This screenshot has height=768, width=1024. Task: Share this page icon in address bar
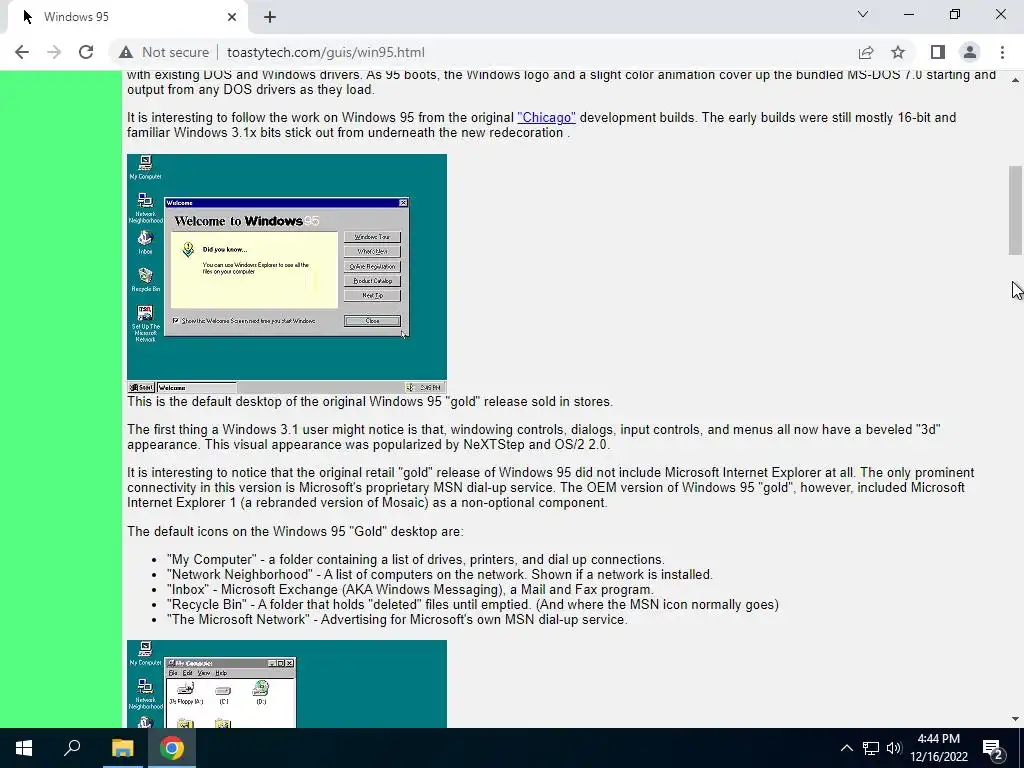[866, 52]
